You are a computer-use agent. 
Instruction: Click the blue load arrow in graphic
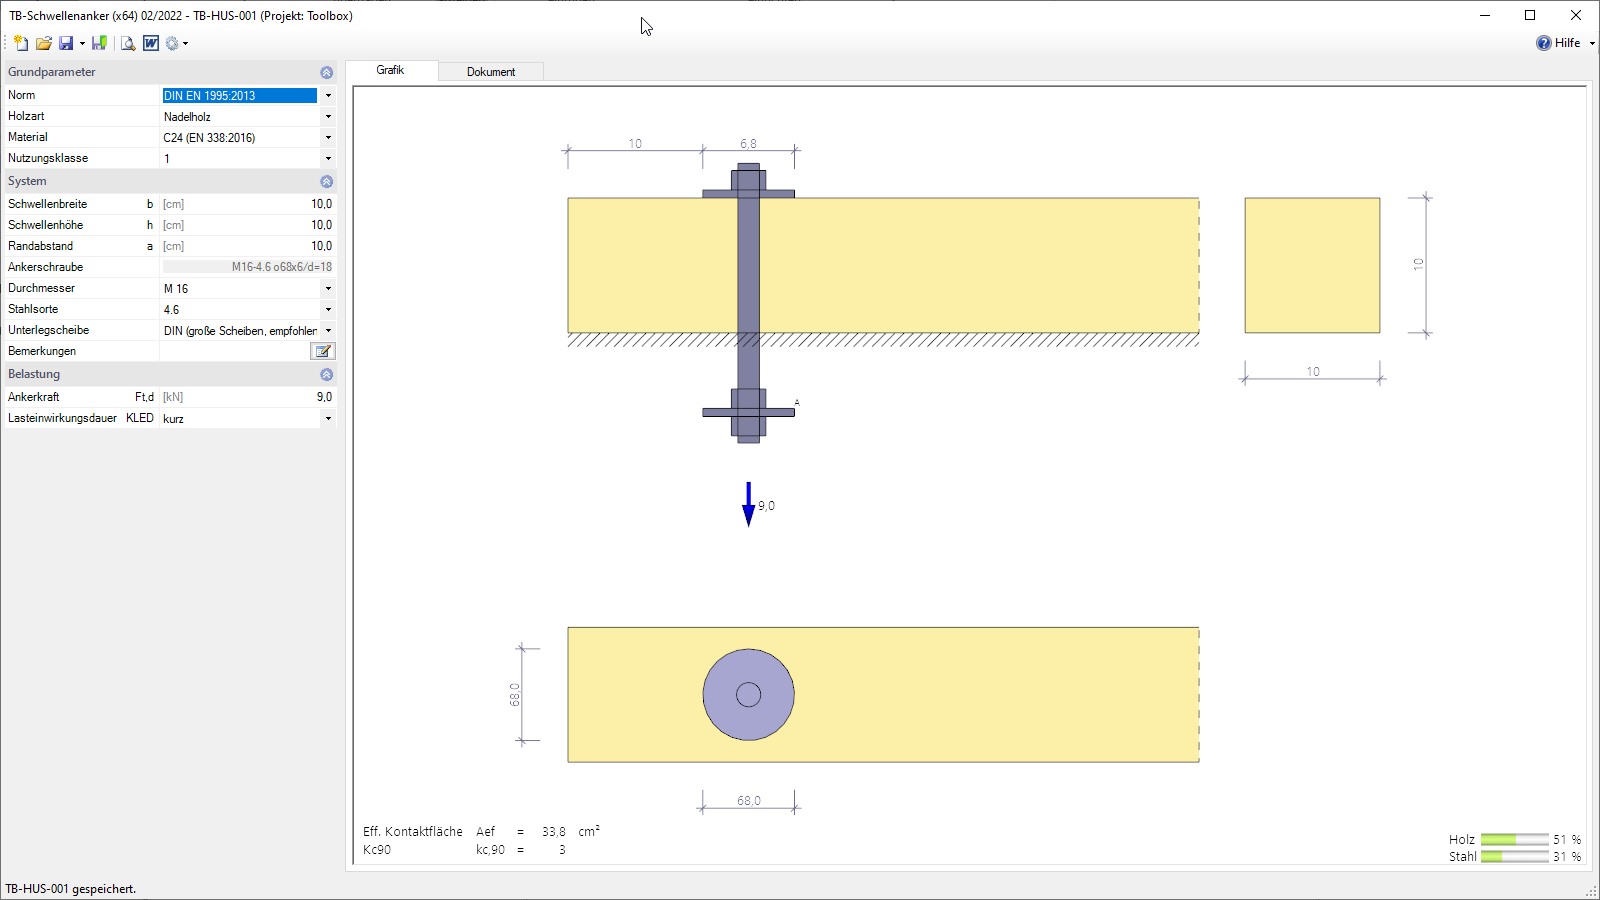[748, 504]
